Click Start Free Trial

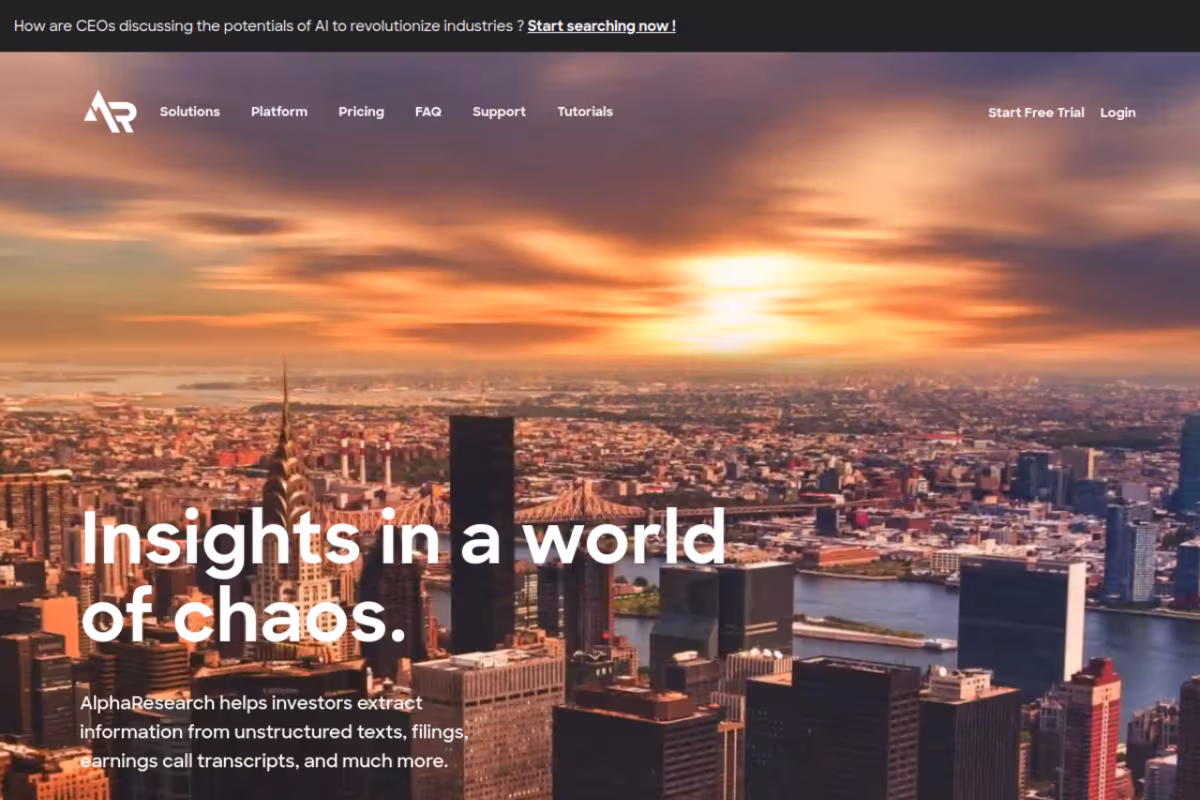[1036, 113]
